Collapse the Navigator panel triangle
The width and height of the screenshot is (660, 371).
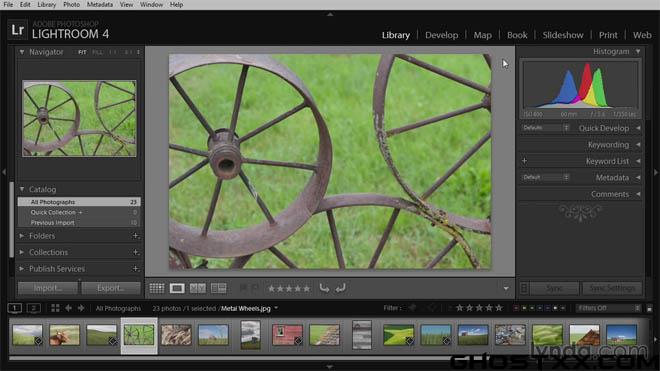pyautogui.click(x=21, y=52)
